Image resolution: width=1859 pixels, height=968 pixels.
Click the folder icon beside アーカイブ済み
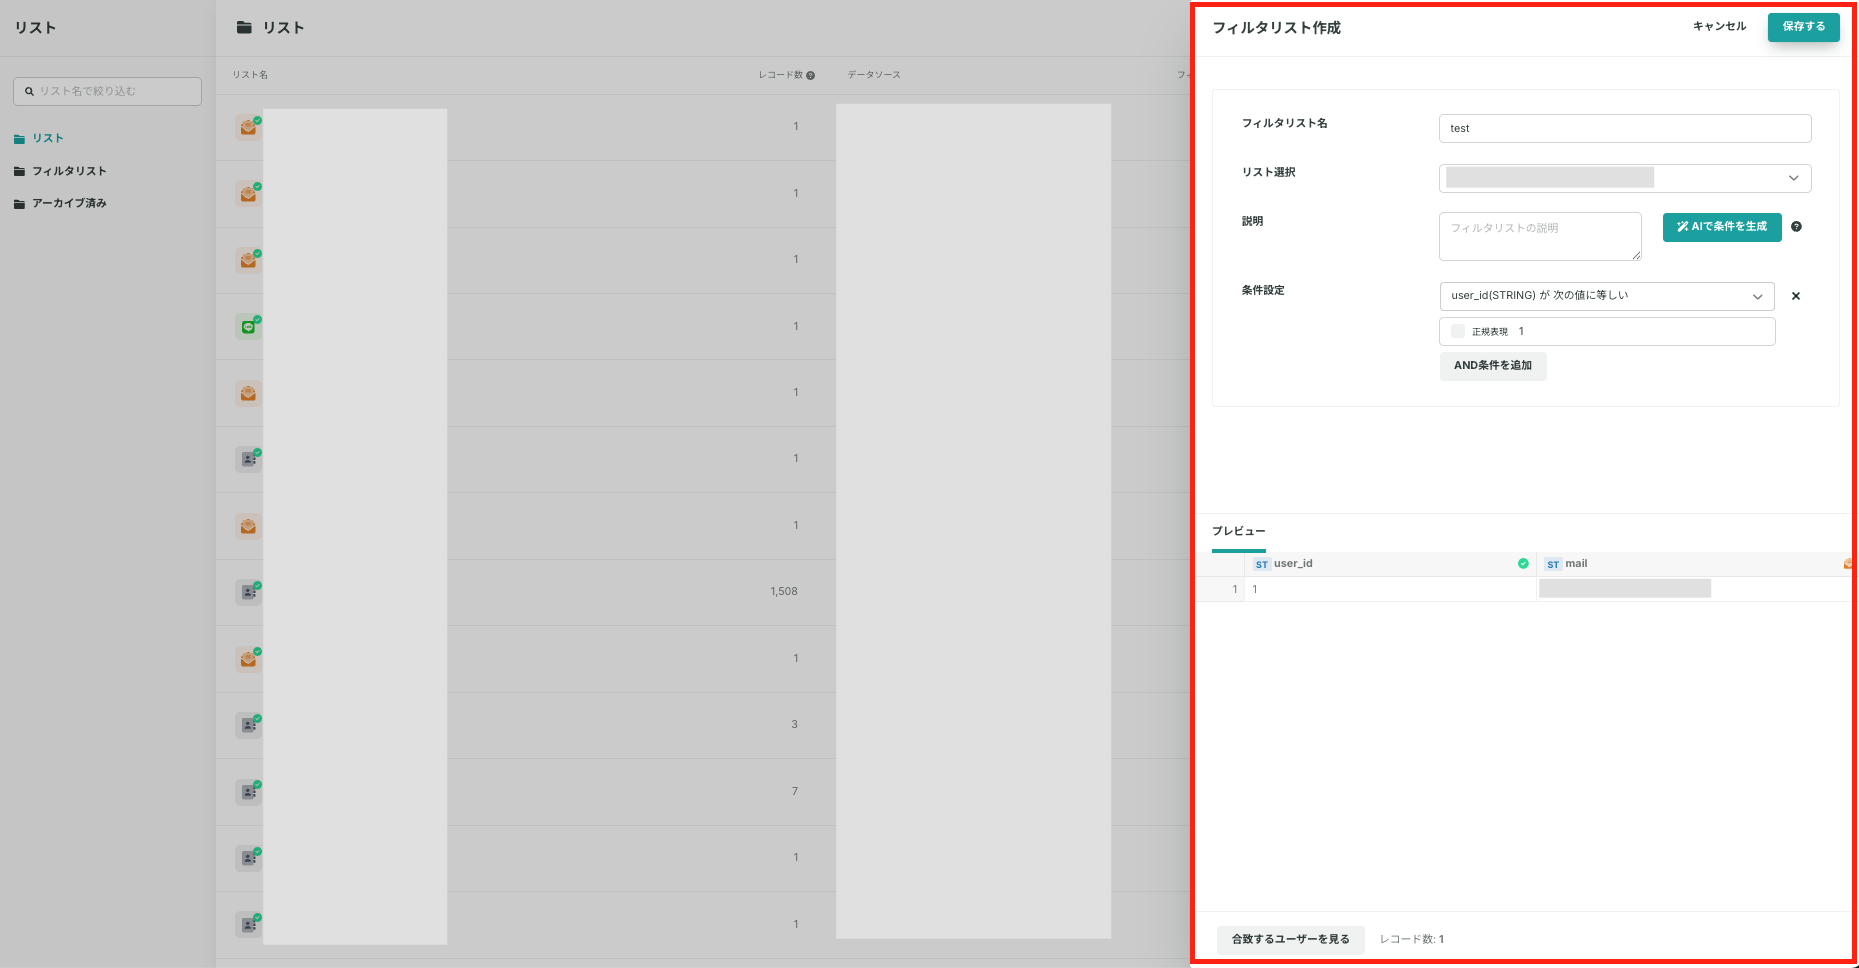click(19, 203)
